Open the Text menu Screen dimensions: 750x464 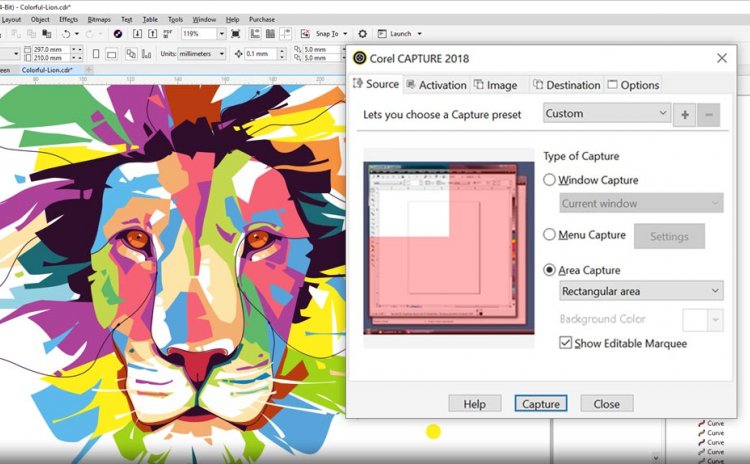[126, 20]
